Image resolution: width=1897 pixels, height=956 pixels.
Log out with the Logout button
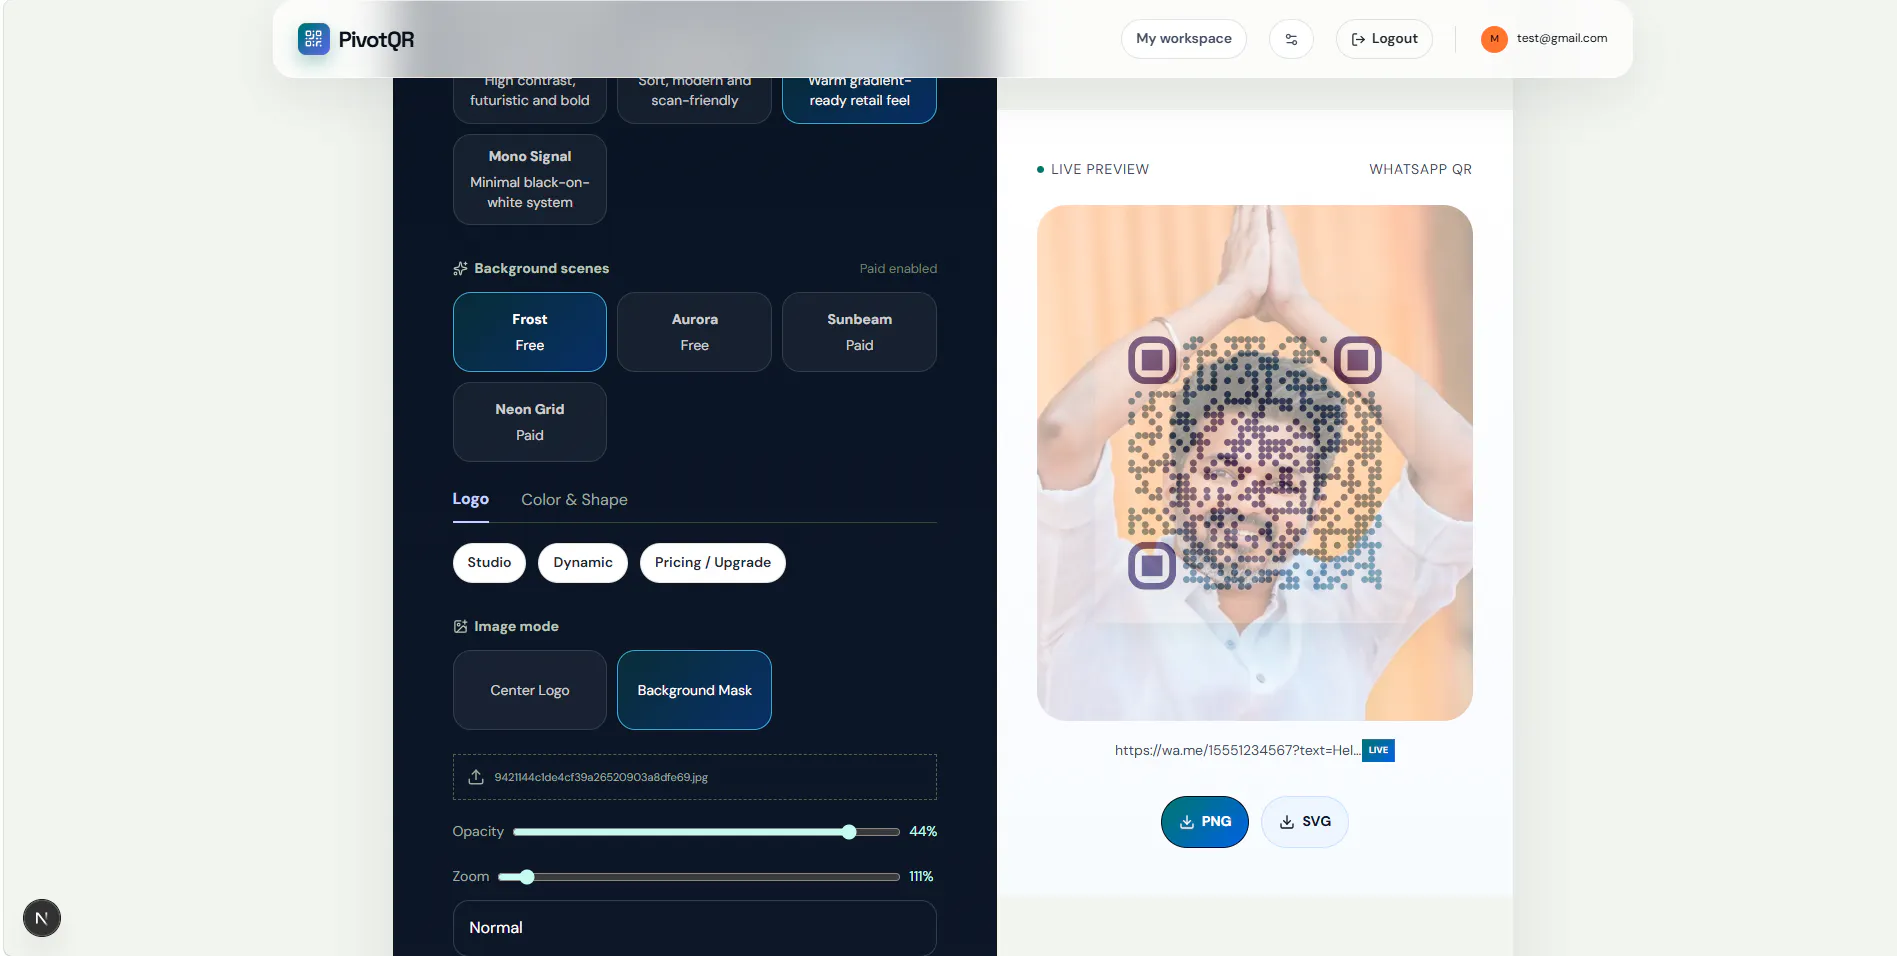[1384, 39]
